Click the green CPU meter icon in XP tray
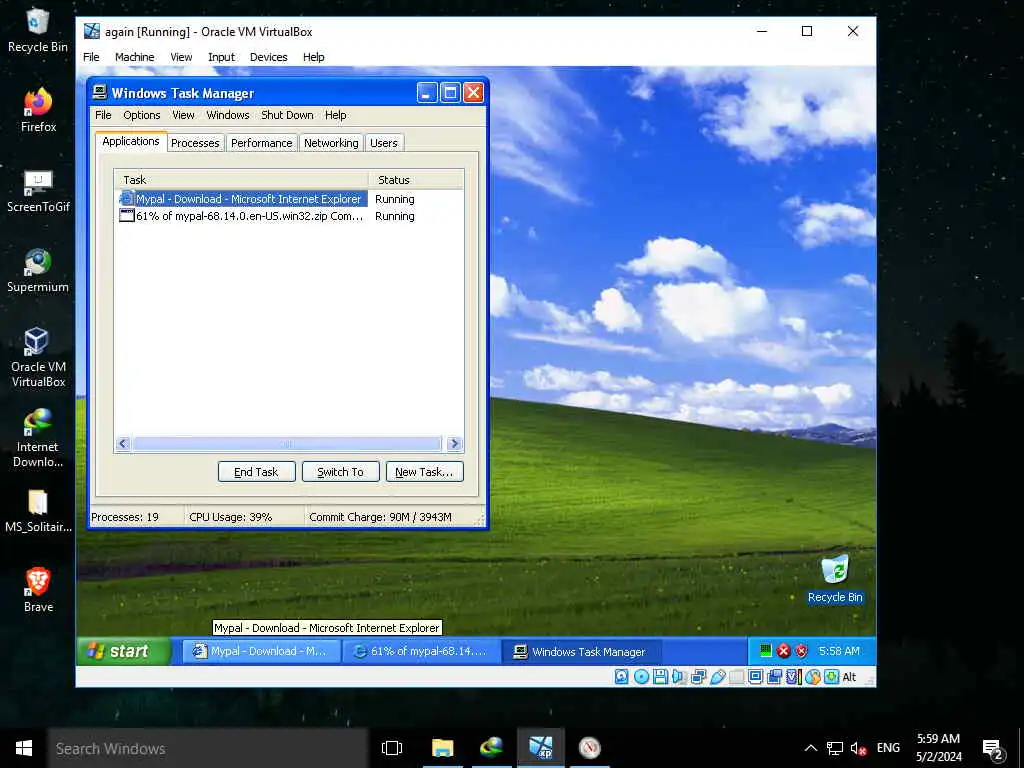This screenshot has height=768, width=1024. 765,650
